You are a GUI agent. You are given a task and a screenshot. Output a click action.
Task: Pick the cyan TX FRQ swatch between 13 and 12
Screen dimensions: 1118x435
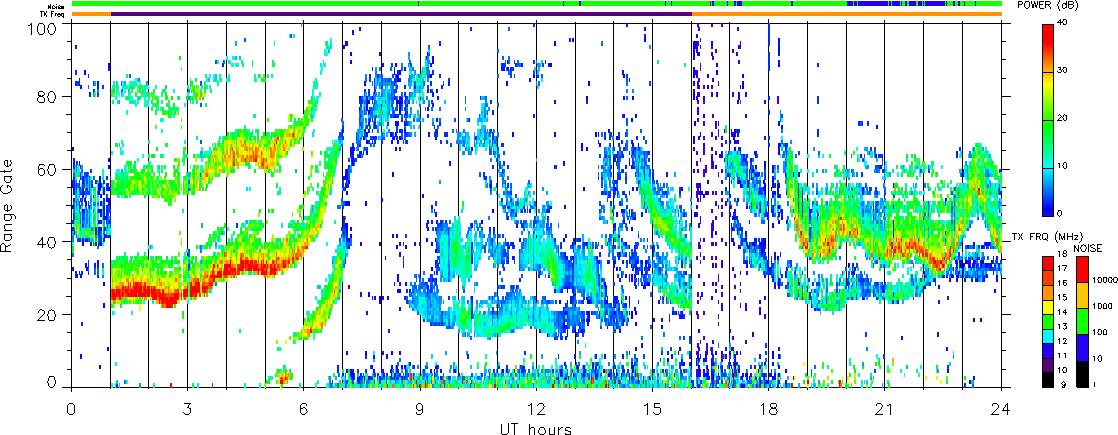(x=1047, y=337)
